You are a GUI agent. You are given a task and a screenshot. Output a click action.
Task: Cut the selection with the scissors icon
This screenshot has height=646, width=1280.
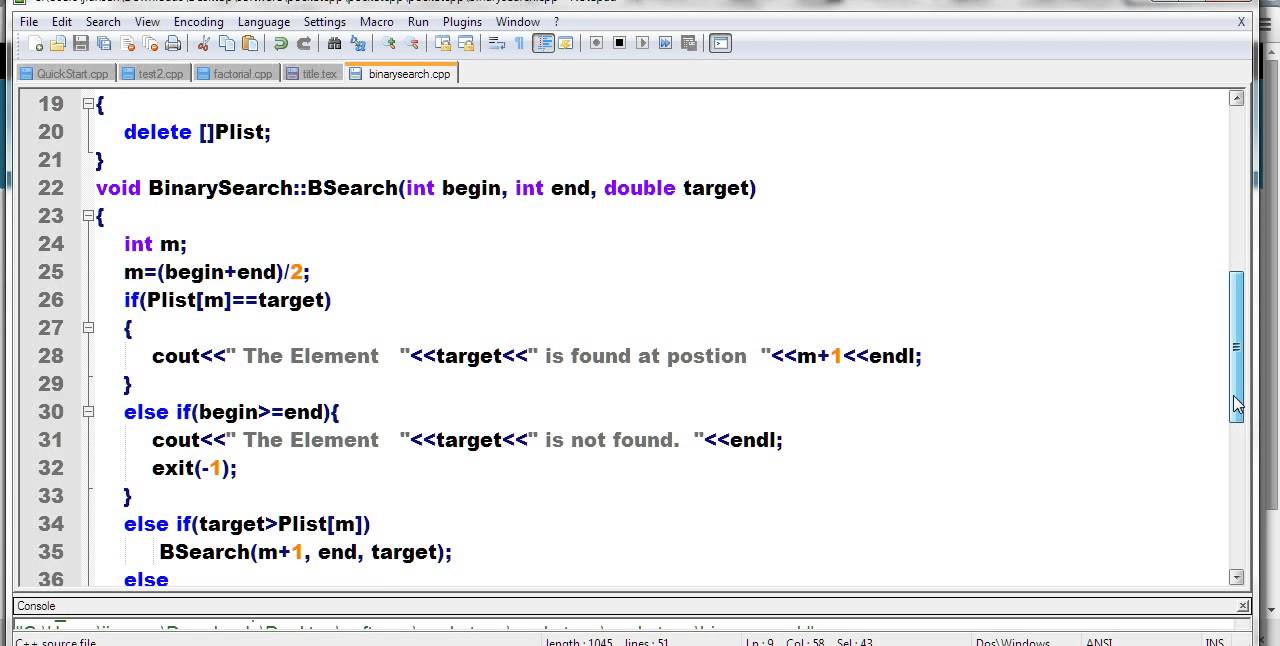click(204, 43)
